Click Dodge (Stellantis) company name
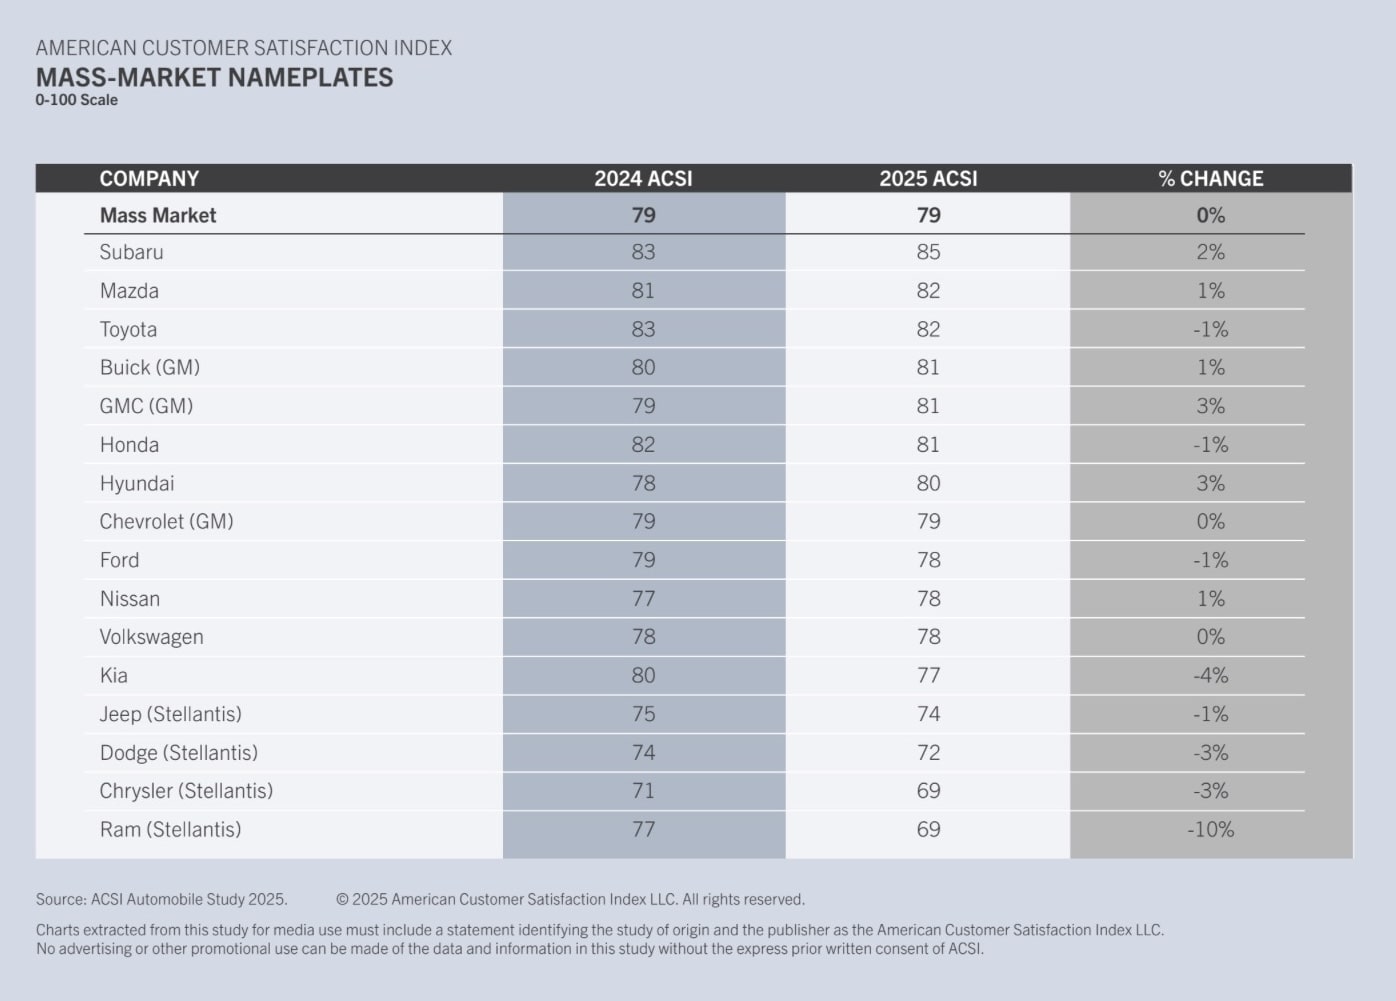 (178, 753)
